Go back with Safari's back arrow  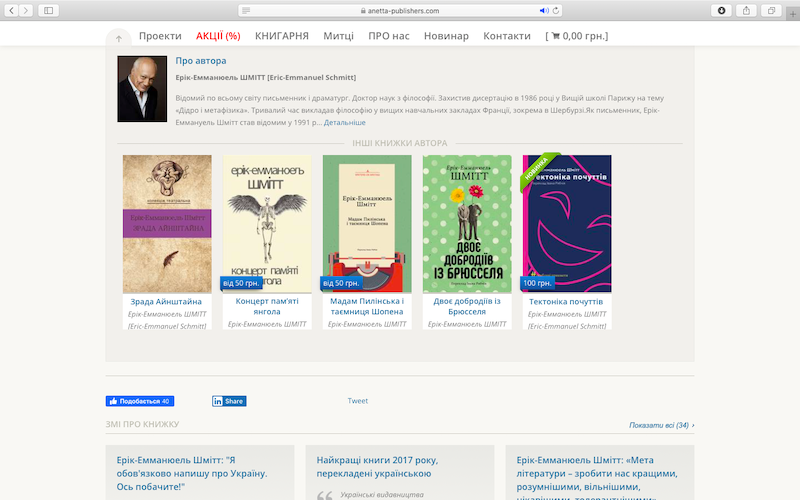click(x=11, y=10)
